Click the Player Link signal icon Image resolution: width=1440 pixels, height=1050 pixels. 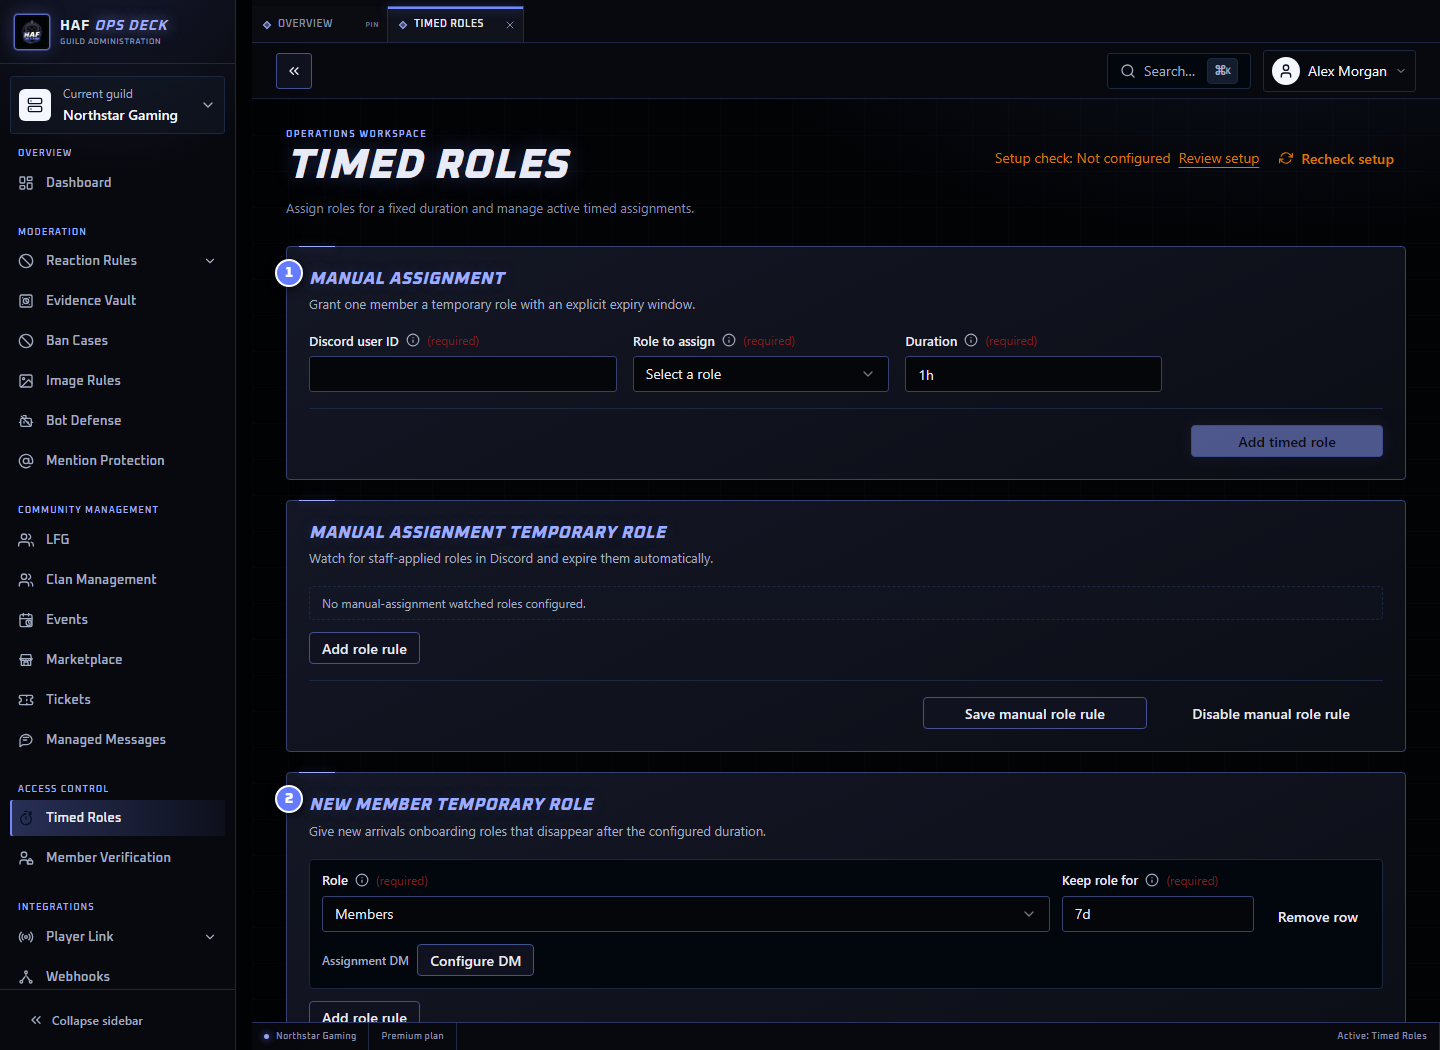26,937
